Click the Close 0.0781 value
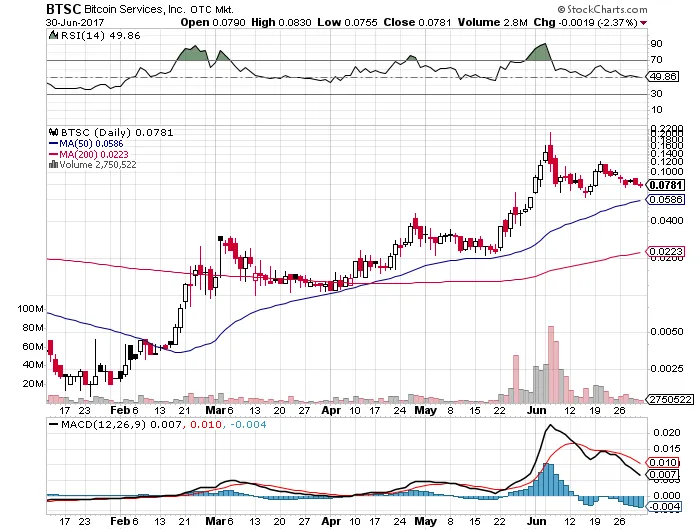 click(x=417, y=22)
